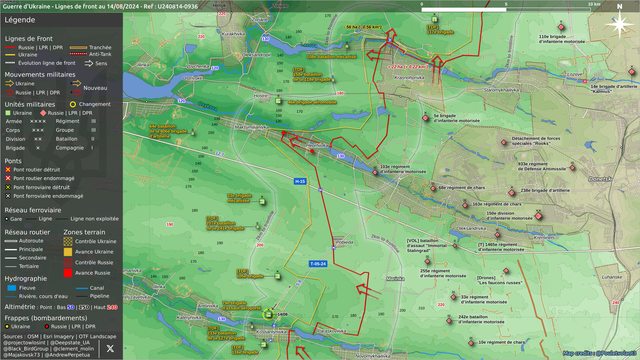Click the Avance Russie red swatch

(x=68, y=273)
